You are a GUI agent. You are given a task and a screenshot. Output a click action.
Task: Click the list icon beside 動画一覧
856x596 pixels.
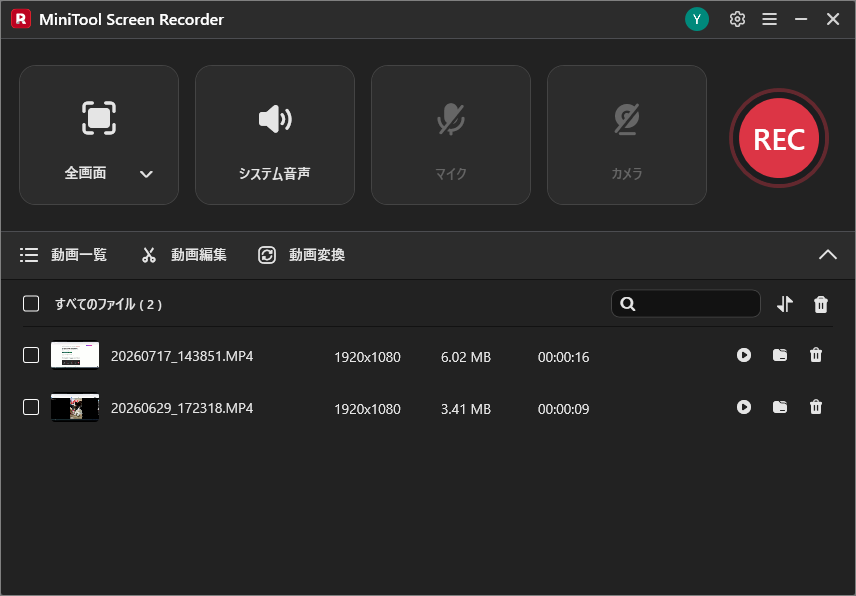coord(29,255)
